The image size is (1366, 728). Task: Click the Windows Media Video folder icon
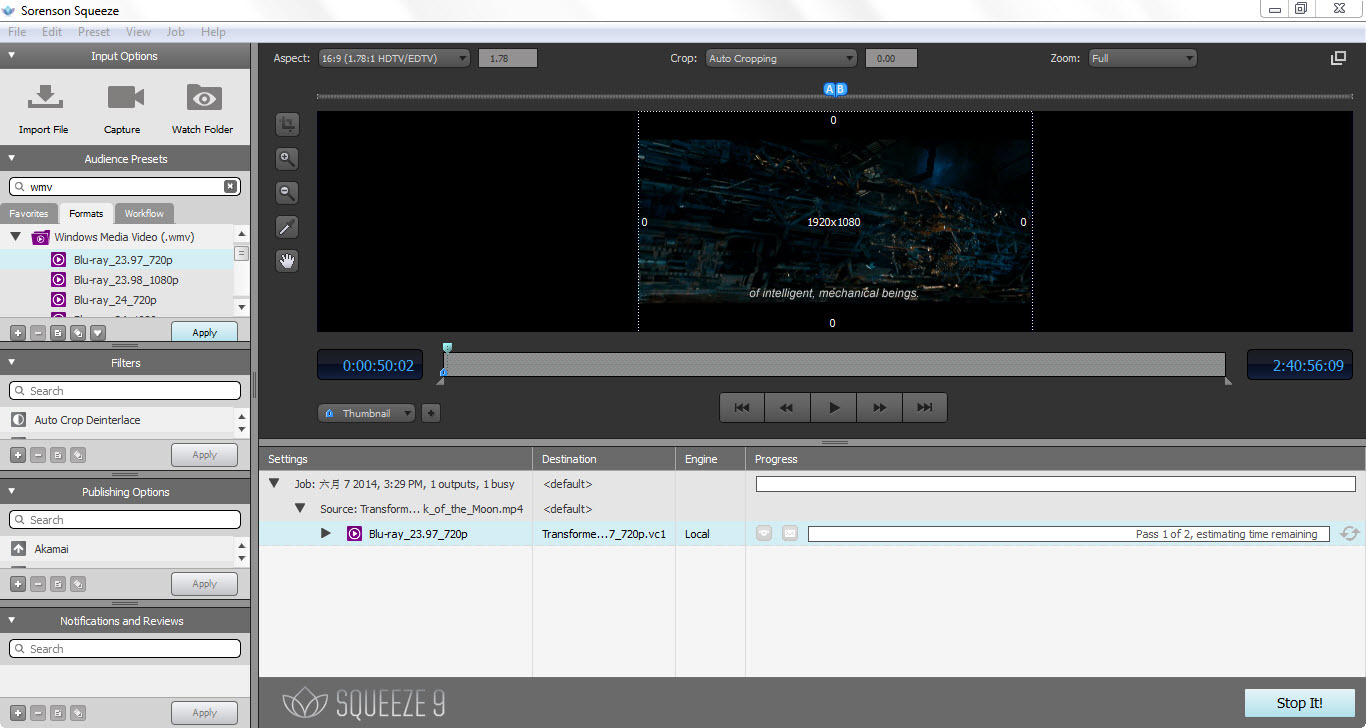point(40,238)
